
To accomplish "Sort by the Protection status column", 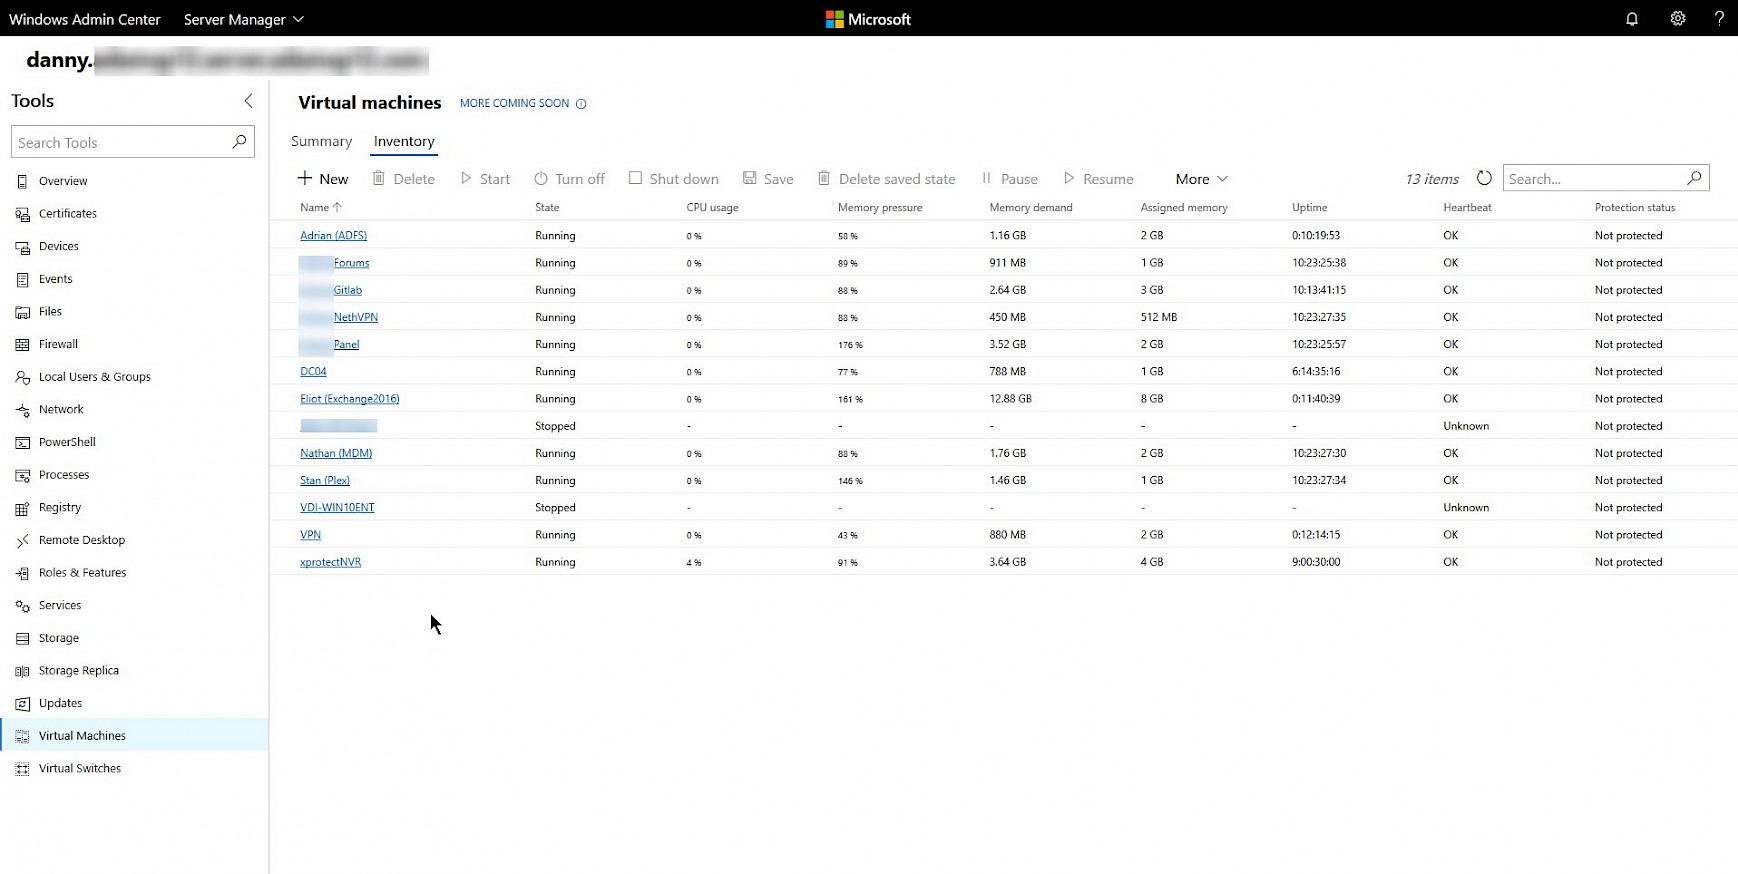I will point(1635,208).
